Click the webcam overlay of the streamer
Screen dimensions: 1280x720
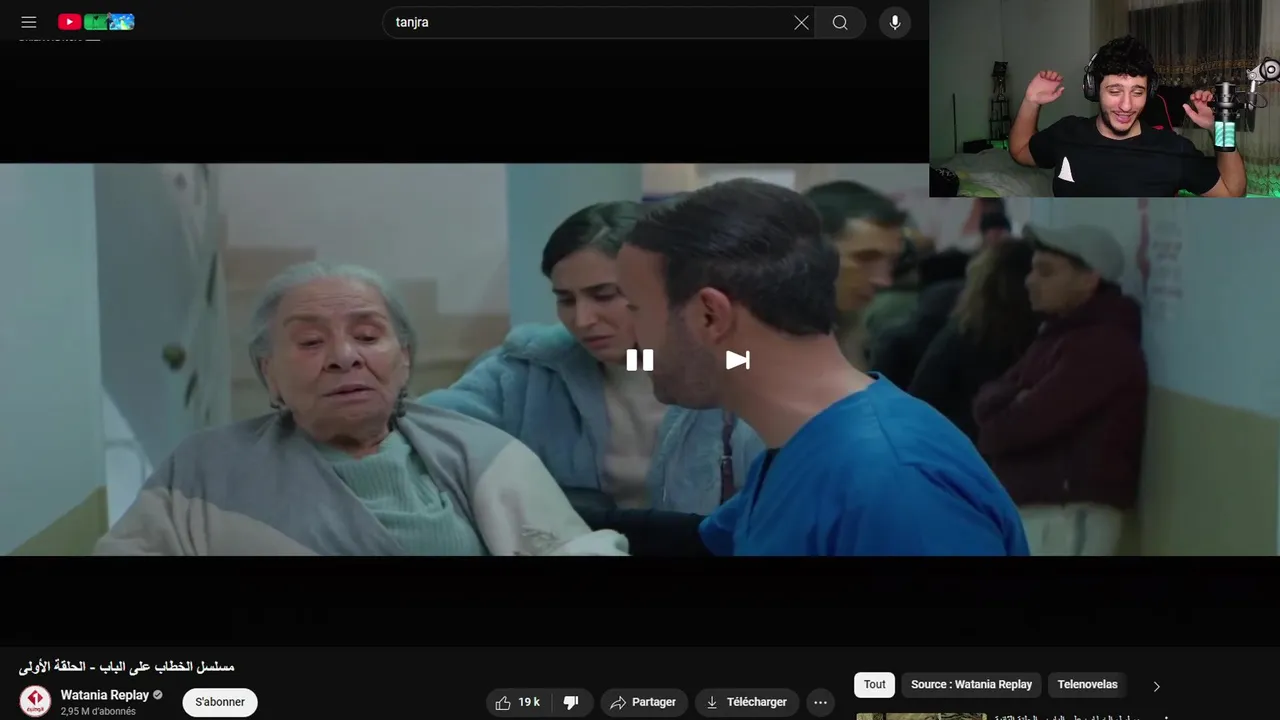point(1104,98)
